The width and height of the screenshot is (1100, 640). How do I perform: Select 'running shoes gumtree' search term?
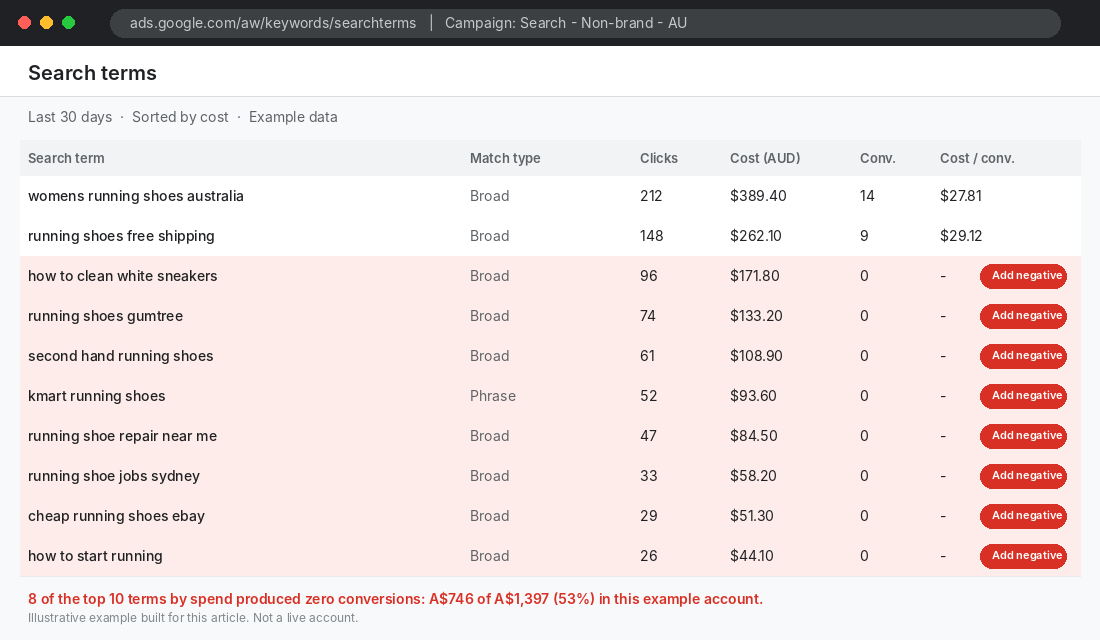[x=105, y=316]
